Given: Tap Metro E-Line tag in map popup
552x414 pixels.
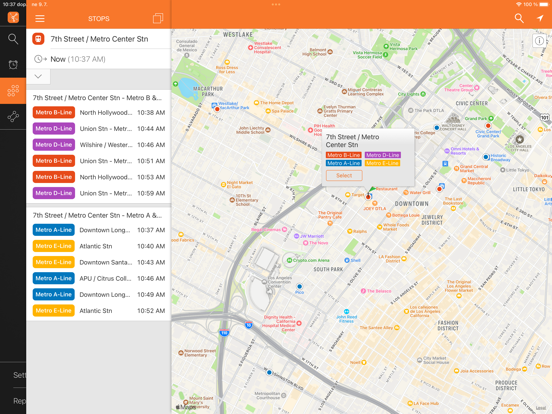Looking at the screenshot, I should coord(382,163).
